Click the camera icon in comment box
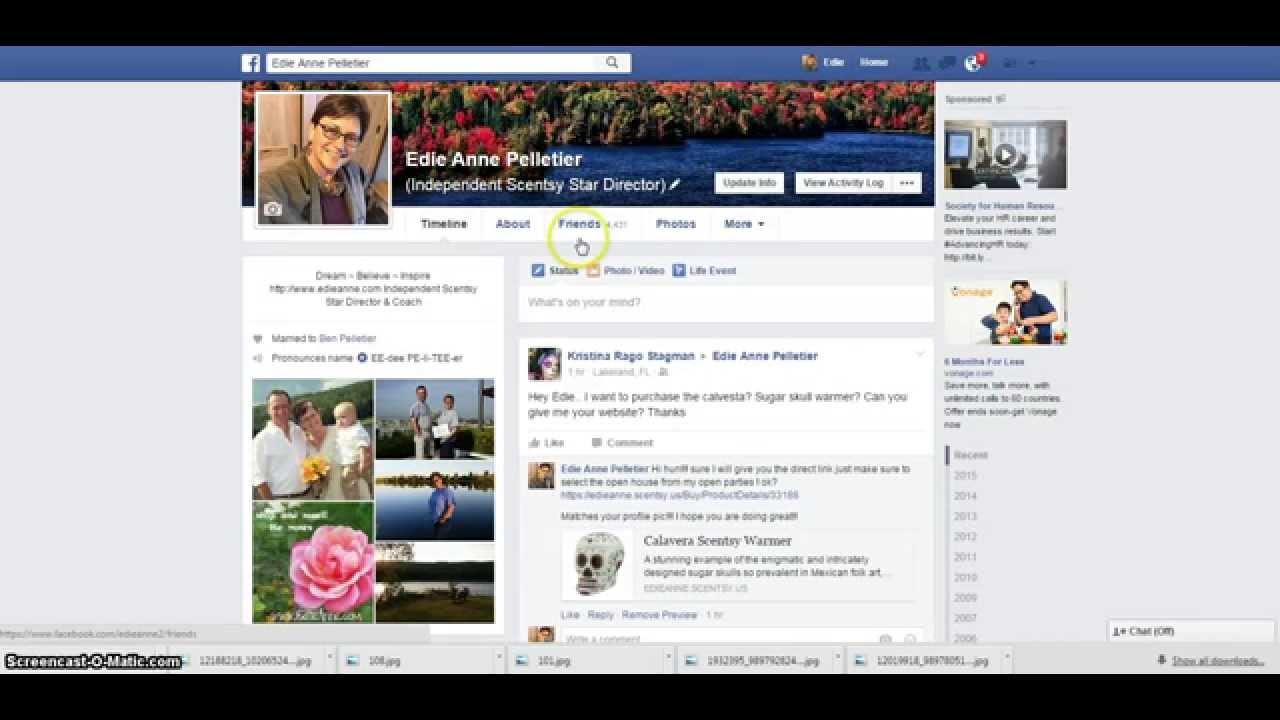The image size is (1280, 720). point(885,639)
